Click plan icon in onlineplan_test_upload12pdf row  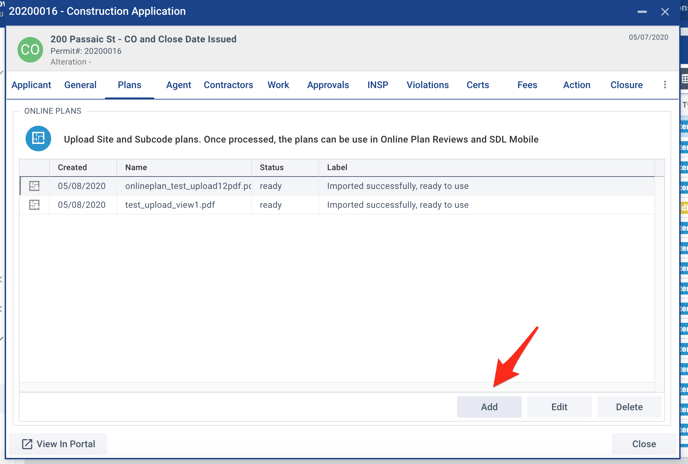coord(34,186)
